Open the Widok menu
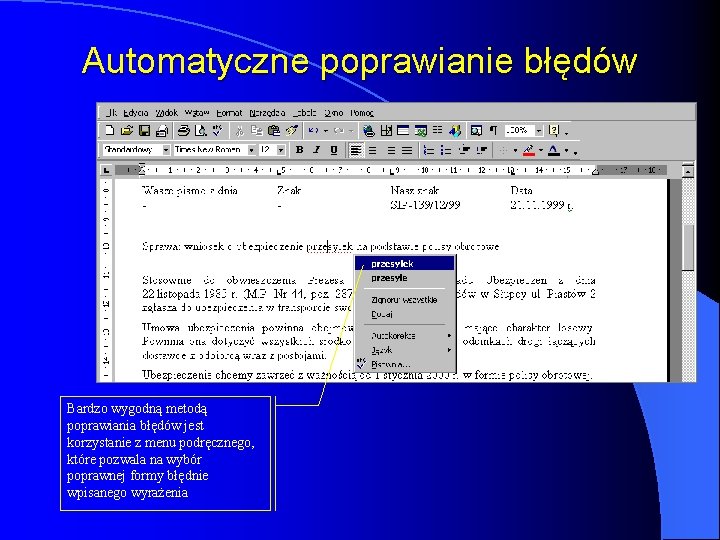 click(x=166, y=112)
